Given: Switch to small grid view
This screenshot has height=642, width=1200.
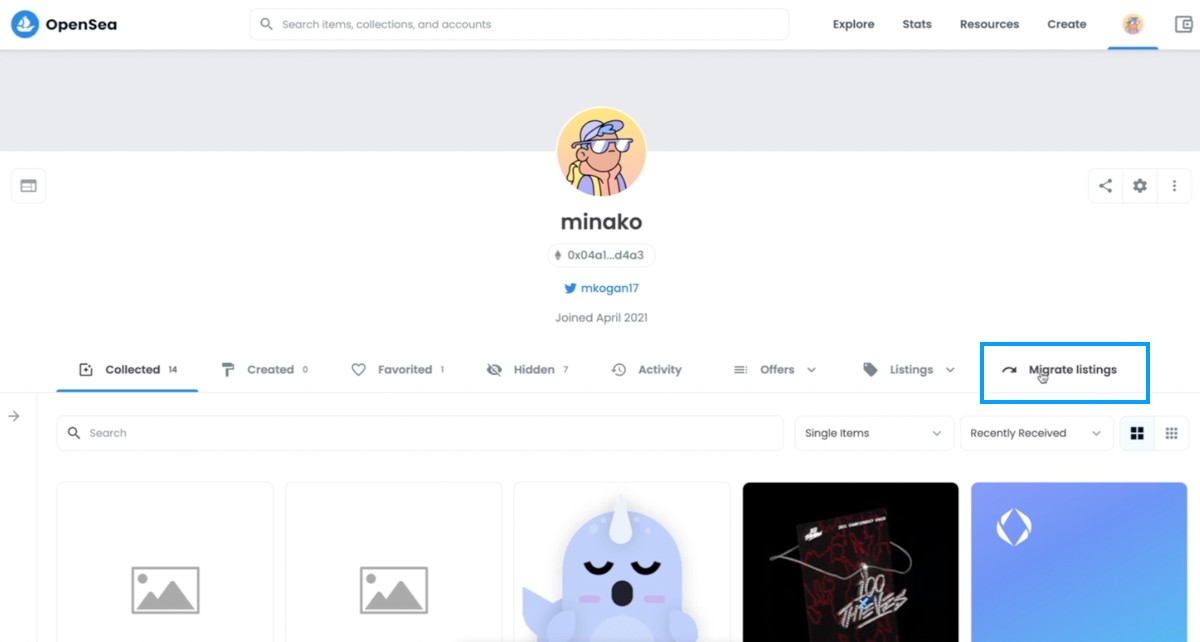Looking at the screenshot, I should click(x=1172, y=433).
